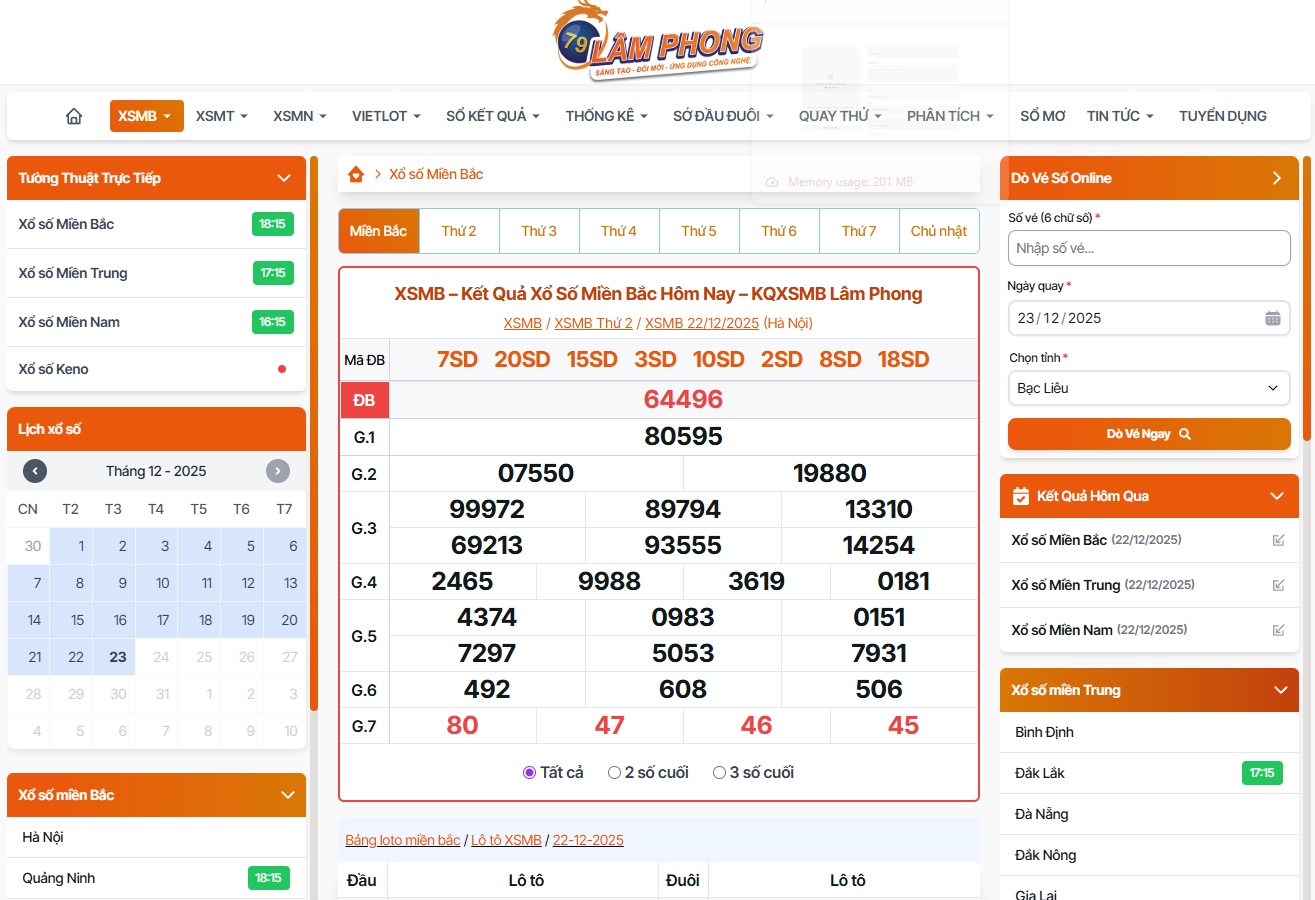Click the Lâm Phong dragon logo
This screenshot has width=1315, height=900.
tap(658, 43)
